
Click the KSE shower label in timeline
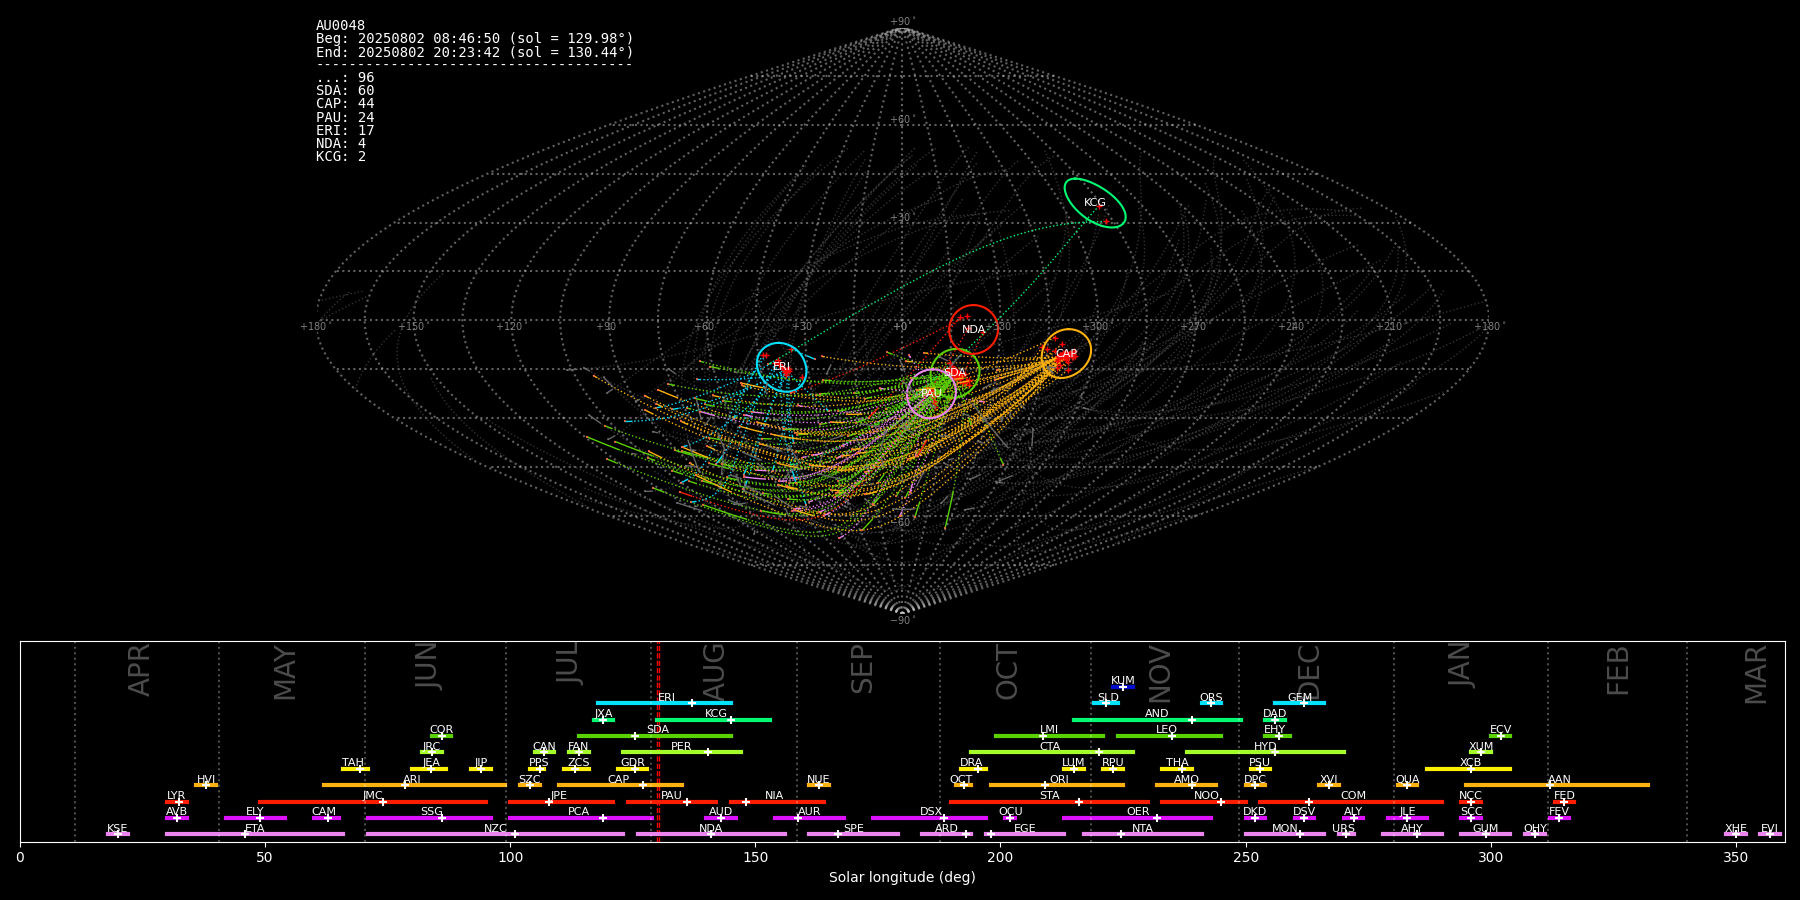point(117,829)
